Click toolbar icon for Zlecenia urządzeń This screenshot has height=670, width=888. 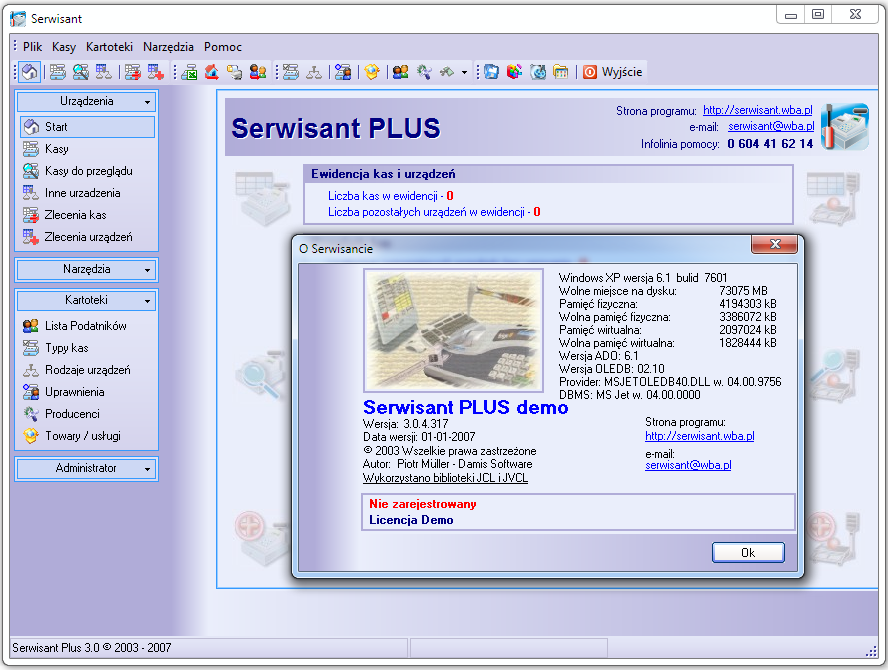click(x=156, y=72)
